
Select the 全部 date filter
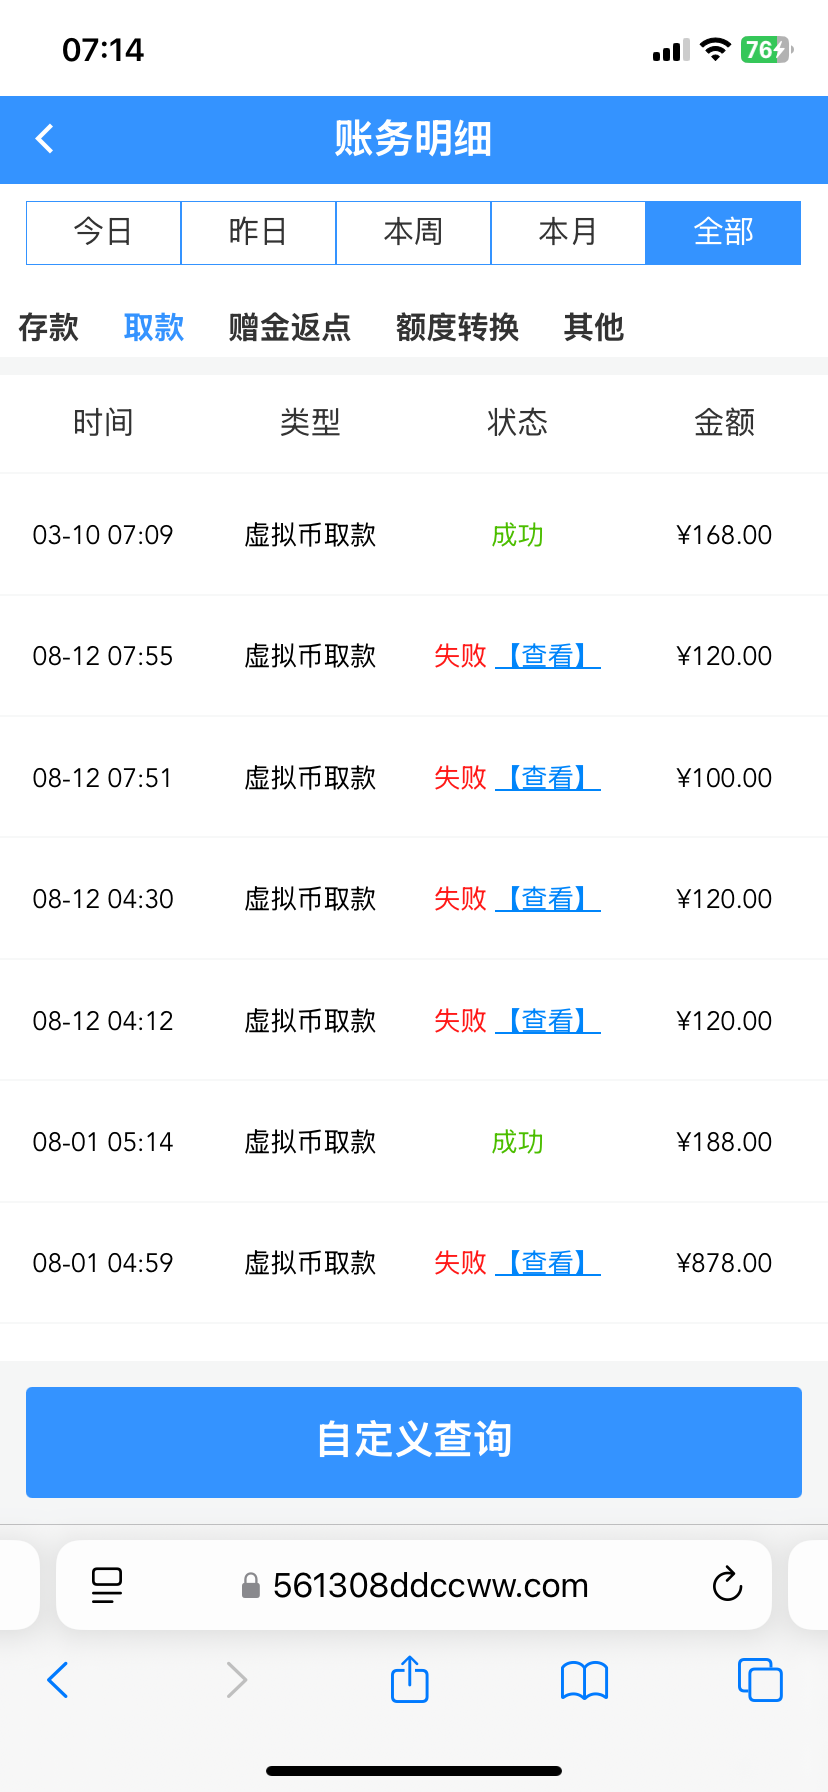point(723,232)
